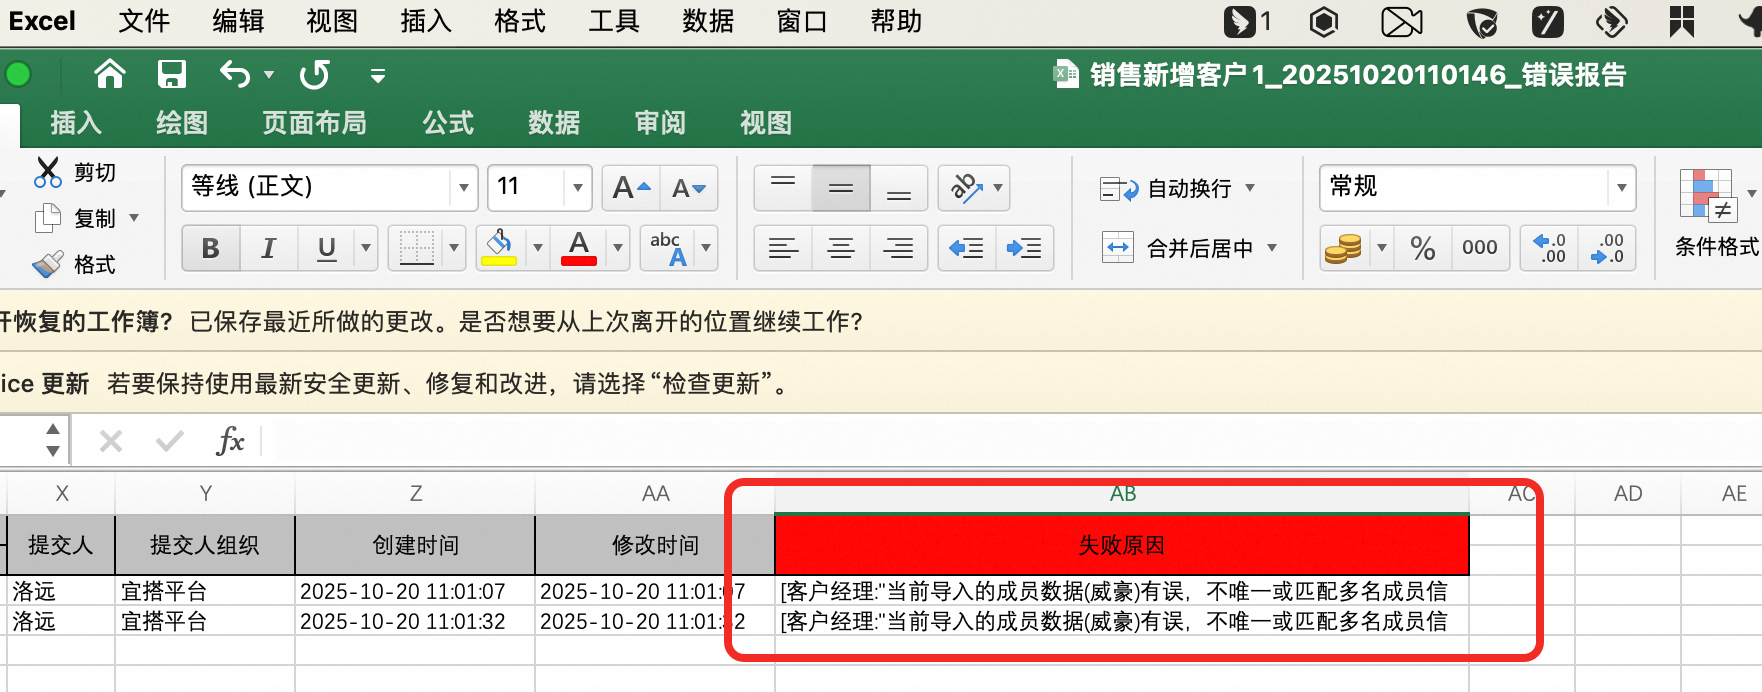This screenshot has width=1762, height=692.
Task: Expand the font size 11 dropdown
Action: tap(577, 188)
